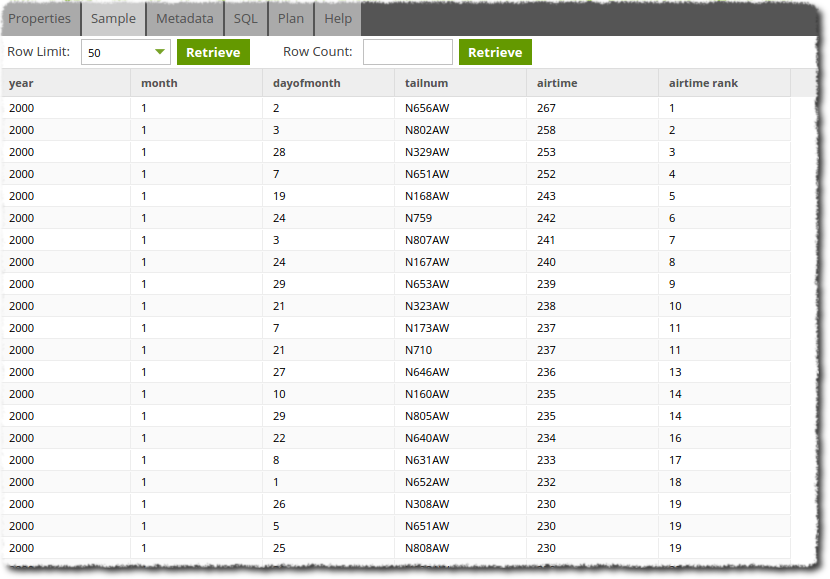
Task: Open the Metadata tab
Action: [x=185, y=19]
